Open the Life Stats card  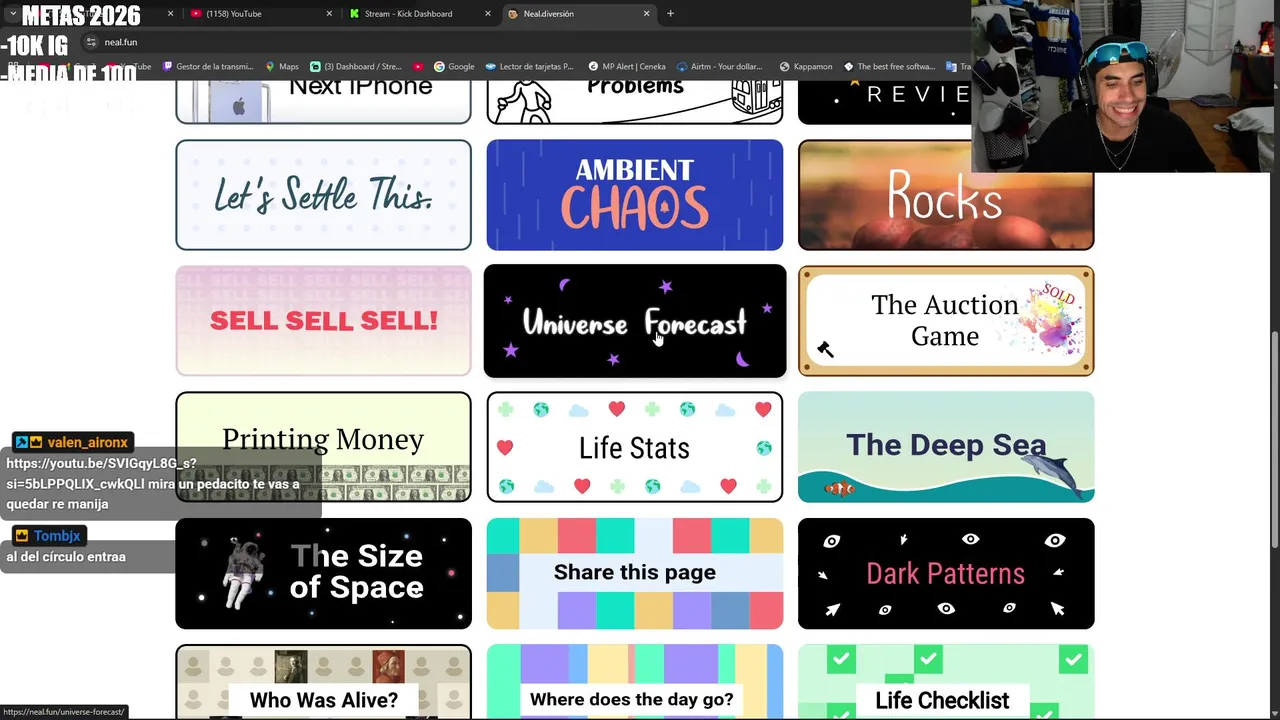(x=635, y=447)
